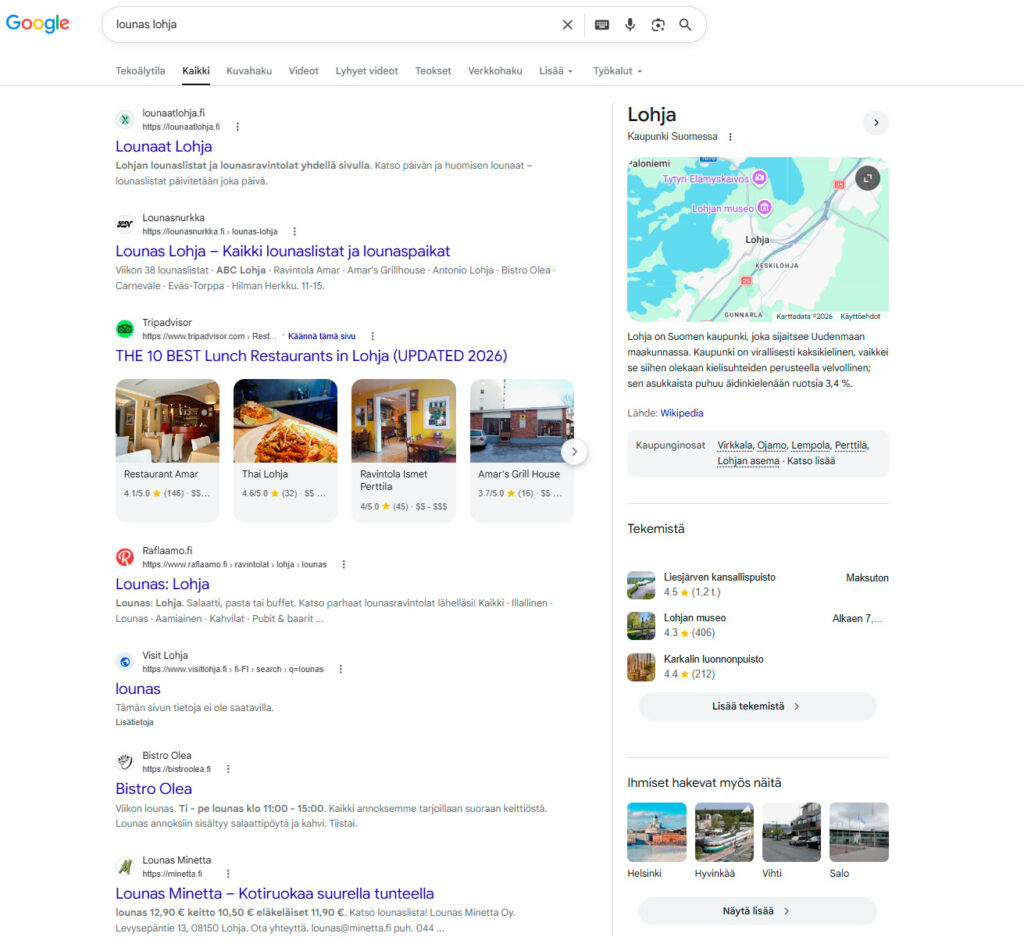This screenshot has height=944, width=1024.
Task: Click the Näytä lisää button
Action: pyautogui.click(x=757, y=911)
